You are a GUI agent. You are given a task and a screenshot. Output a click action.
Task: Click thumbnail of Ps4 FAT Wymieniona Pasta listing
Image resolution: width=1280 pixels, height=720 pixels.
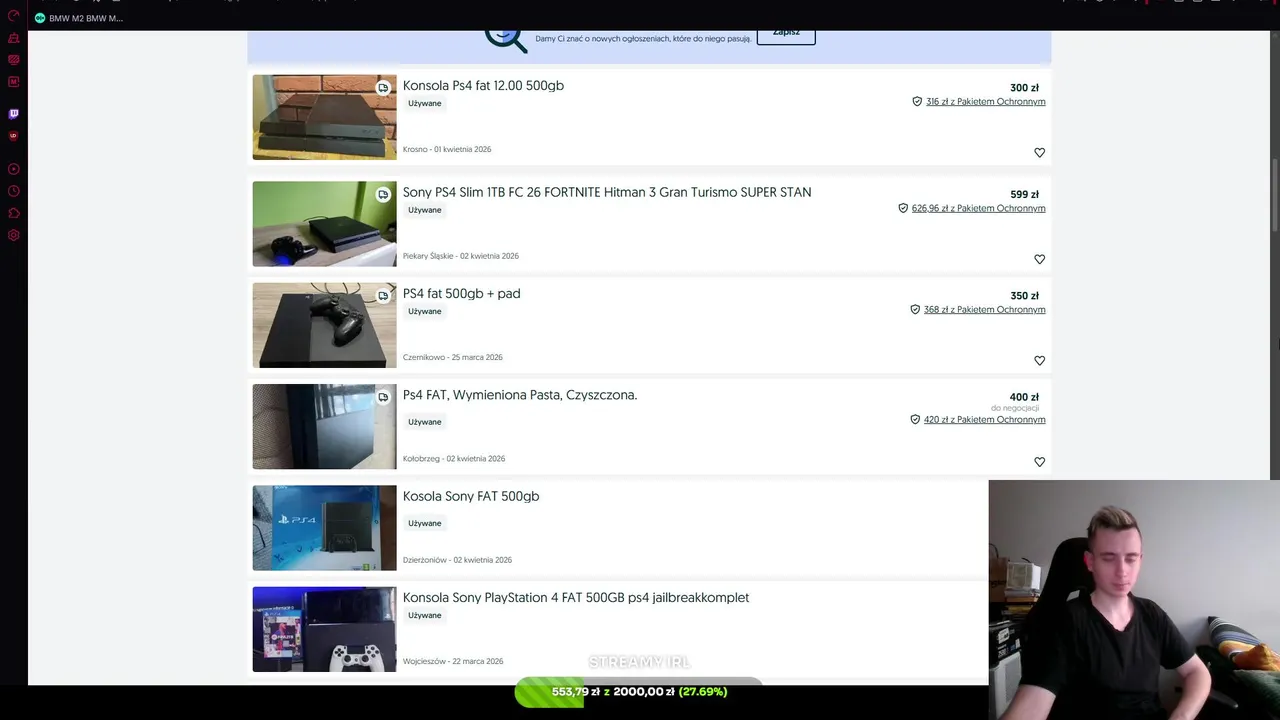tap(324, 427)
